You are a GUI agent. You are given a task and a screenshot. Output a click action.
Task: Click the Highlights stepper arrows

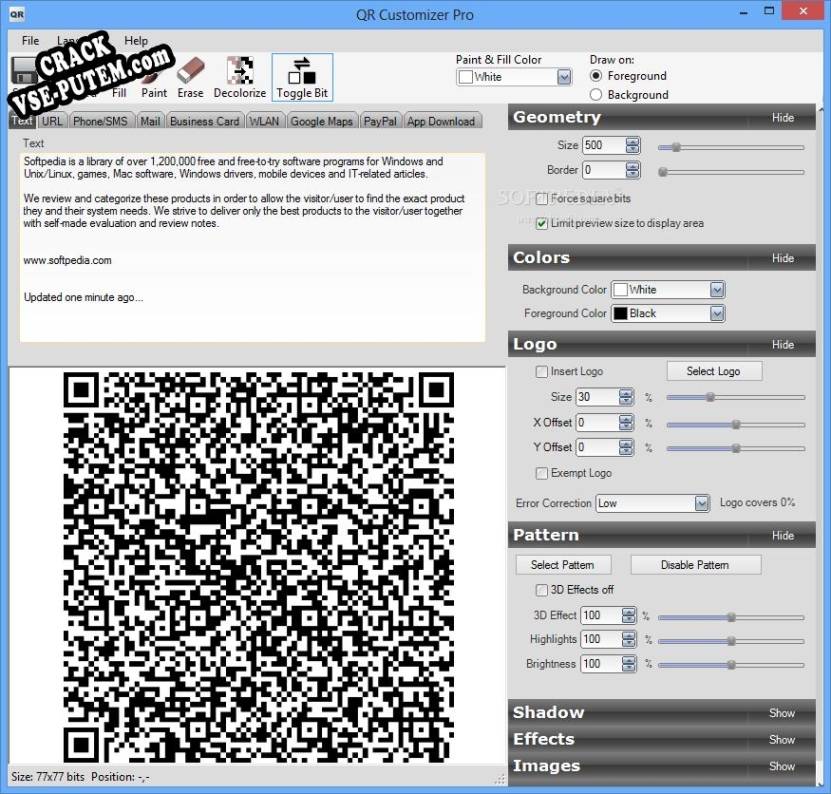629,639
